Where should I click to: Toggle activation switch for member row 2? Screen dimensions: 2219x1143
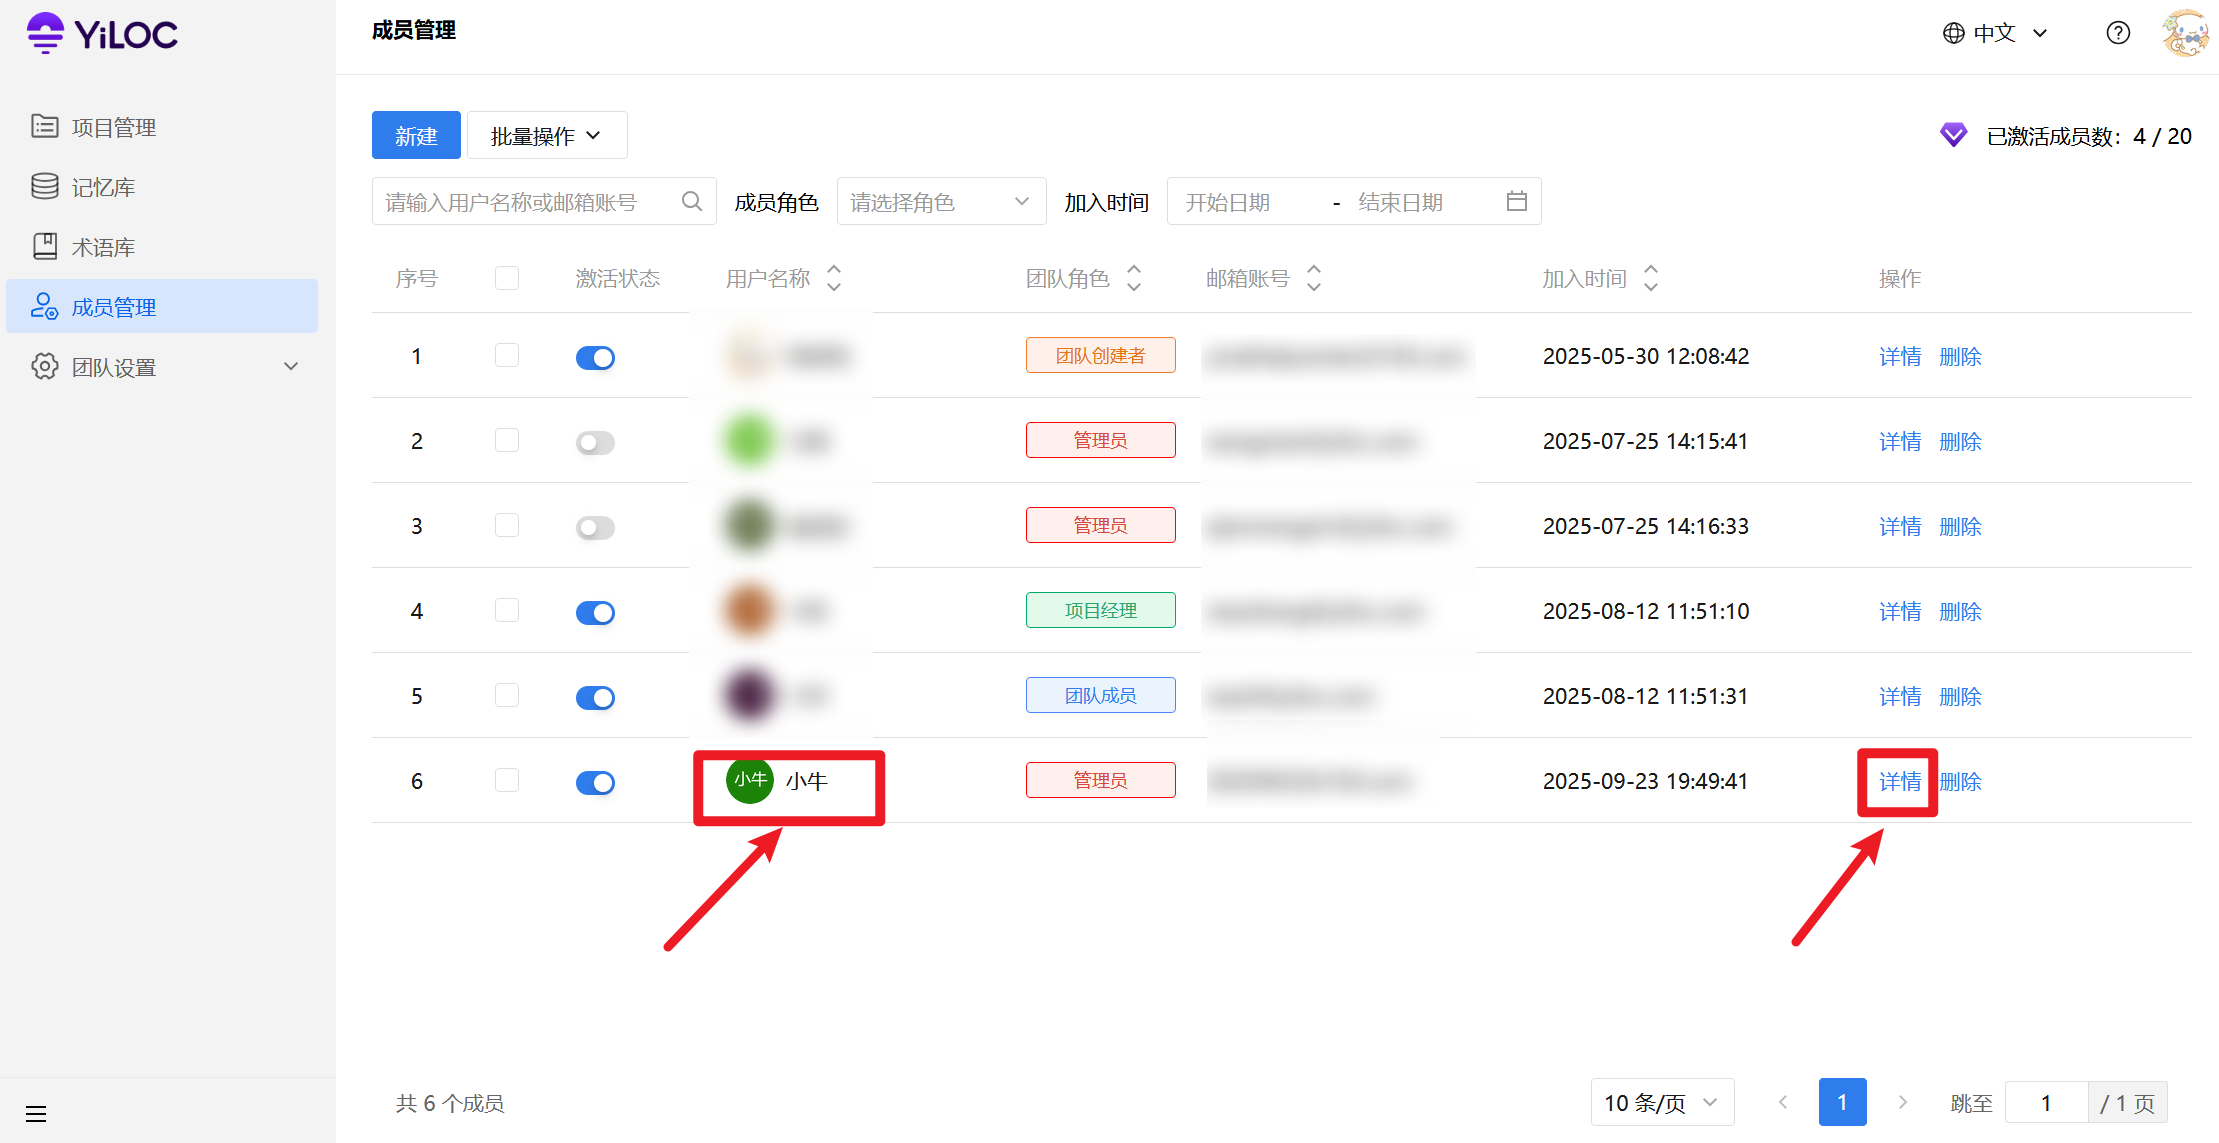pyautogui.click(x=595, y=442)
